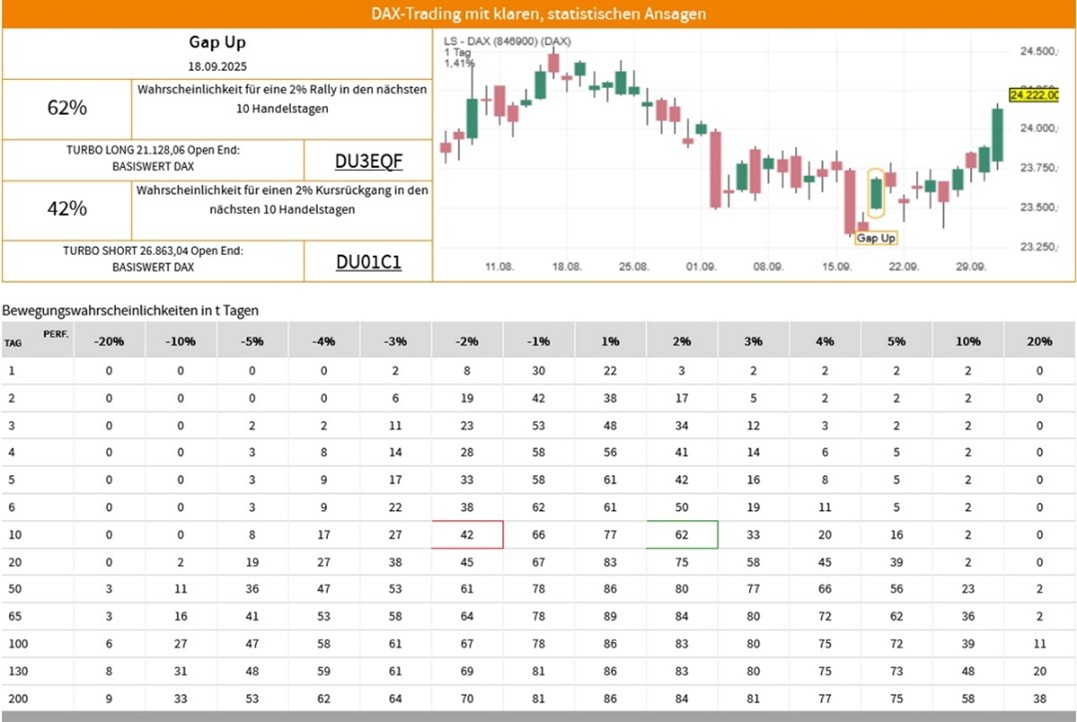
Task: Click the orange DAX-Trading header banner
Action: tap(538, 14)
